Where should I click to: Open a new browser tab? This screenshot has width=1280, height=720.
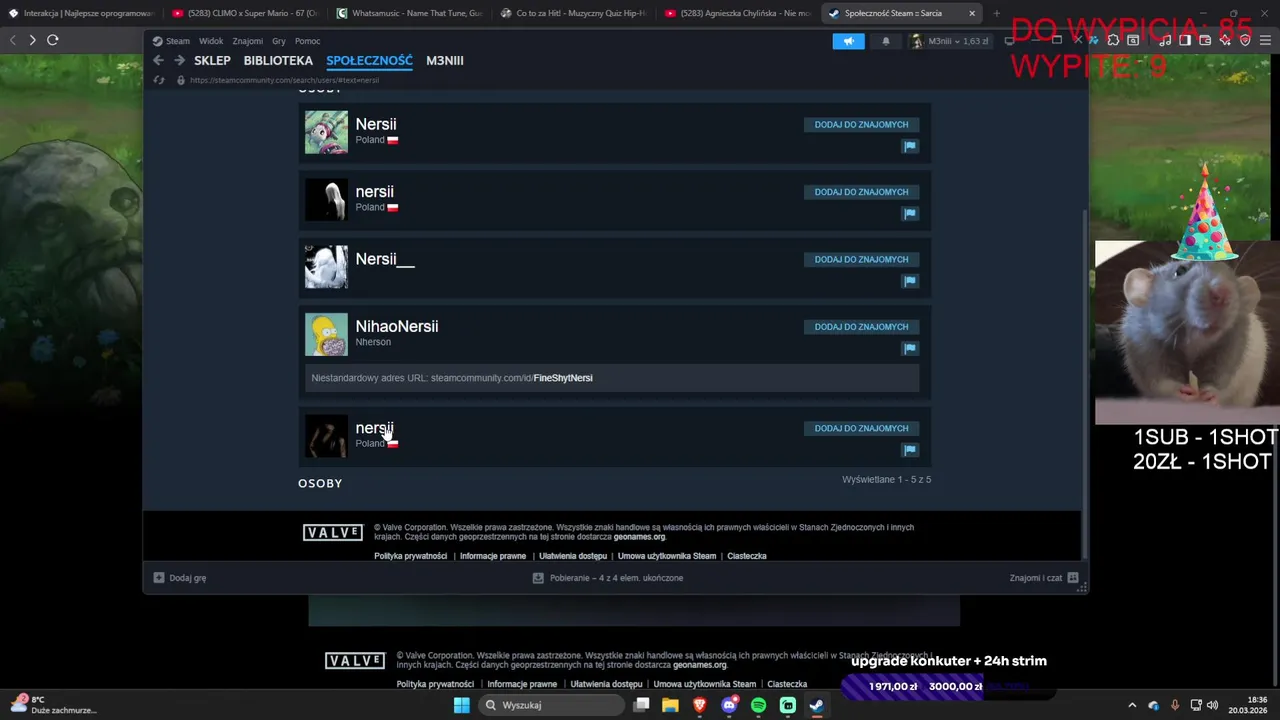996,13
